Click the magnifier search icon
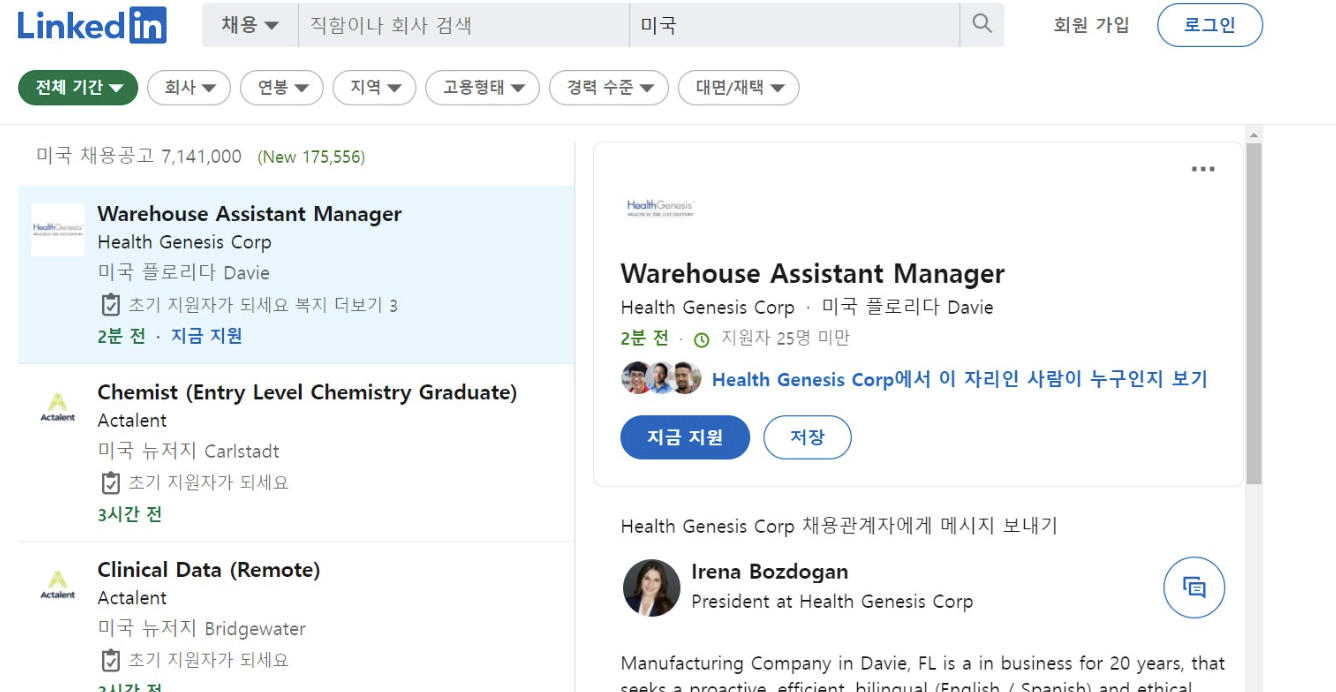This screenshot has width=1336, height=692. click(982, 25)
